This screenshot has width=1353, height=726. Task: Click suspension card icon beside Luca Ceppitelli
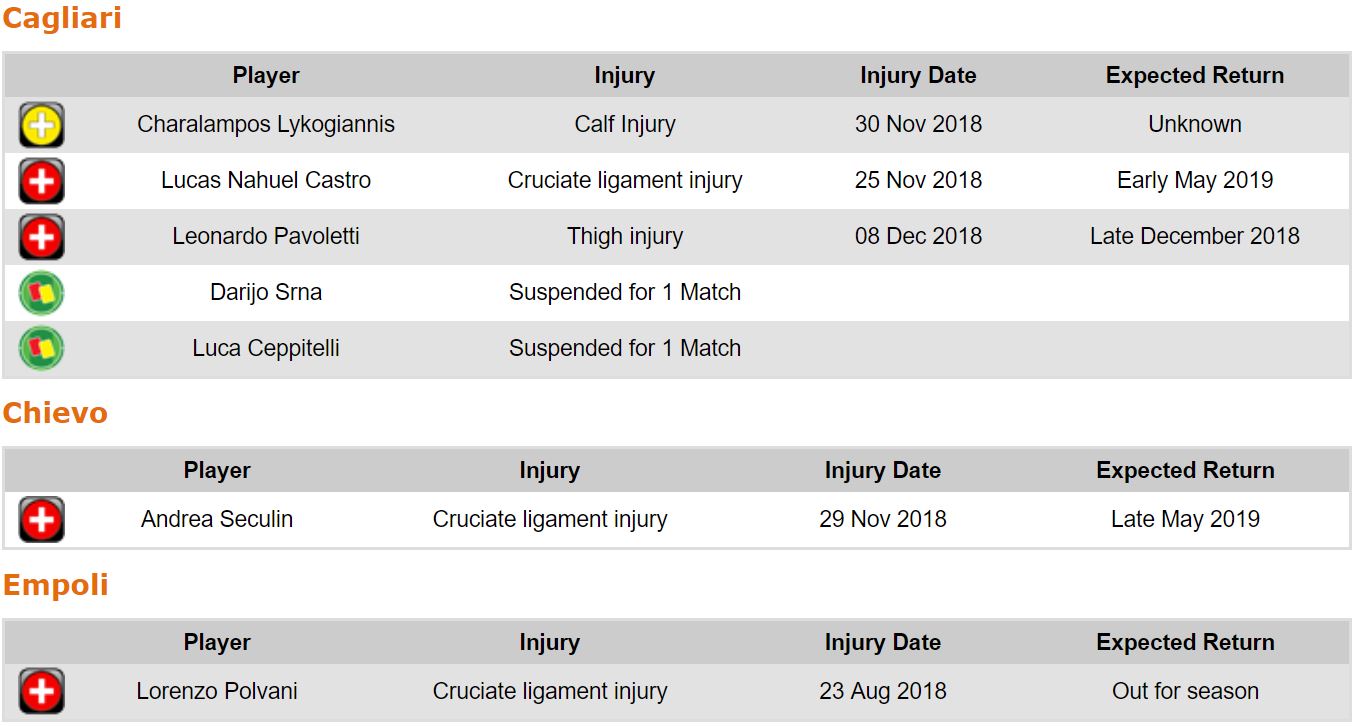pos(41,349)
